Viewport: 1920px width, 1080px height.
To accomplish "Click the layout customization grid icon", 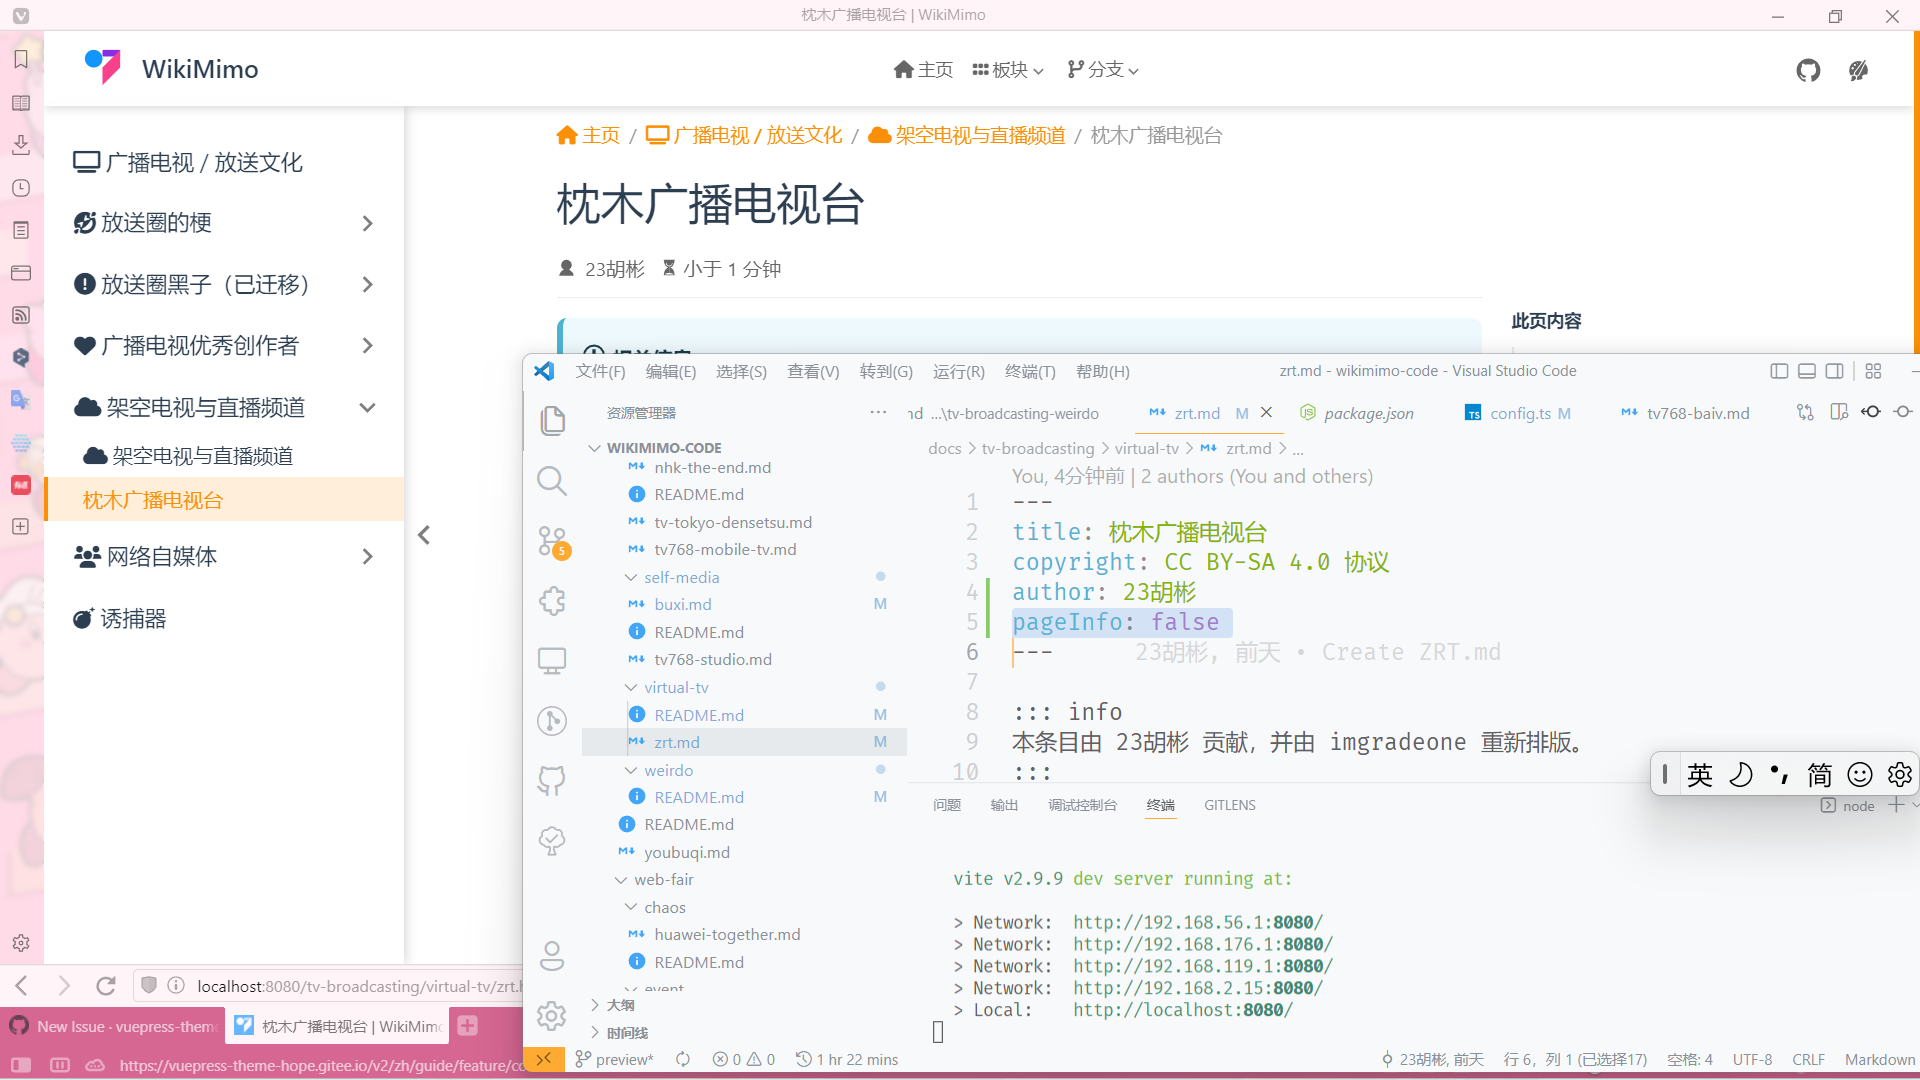I will click(1873, 370).
